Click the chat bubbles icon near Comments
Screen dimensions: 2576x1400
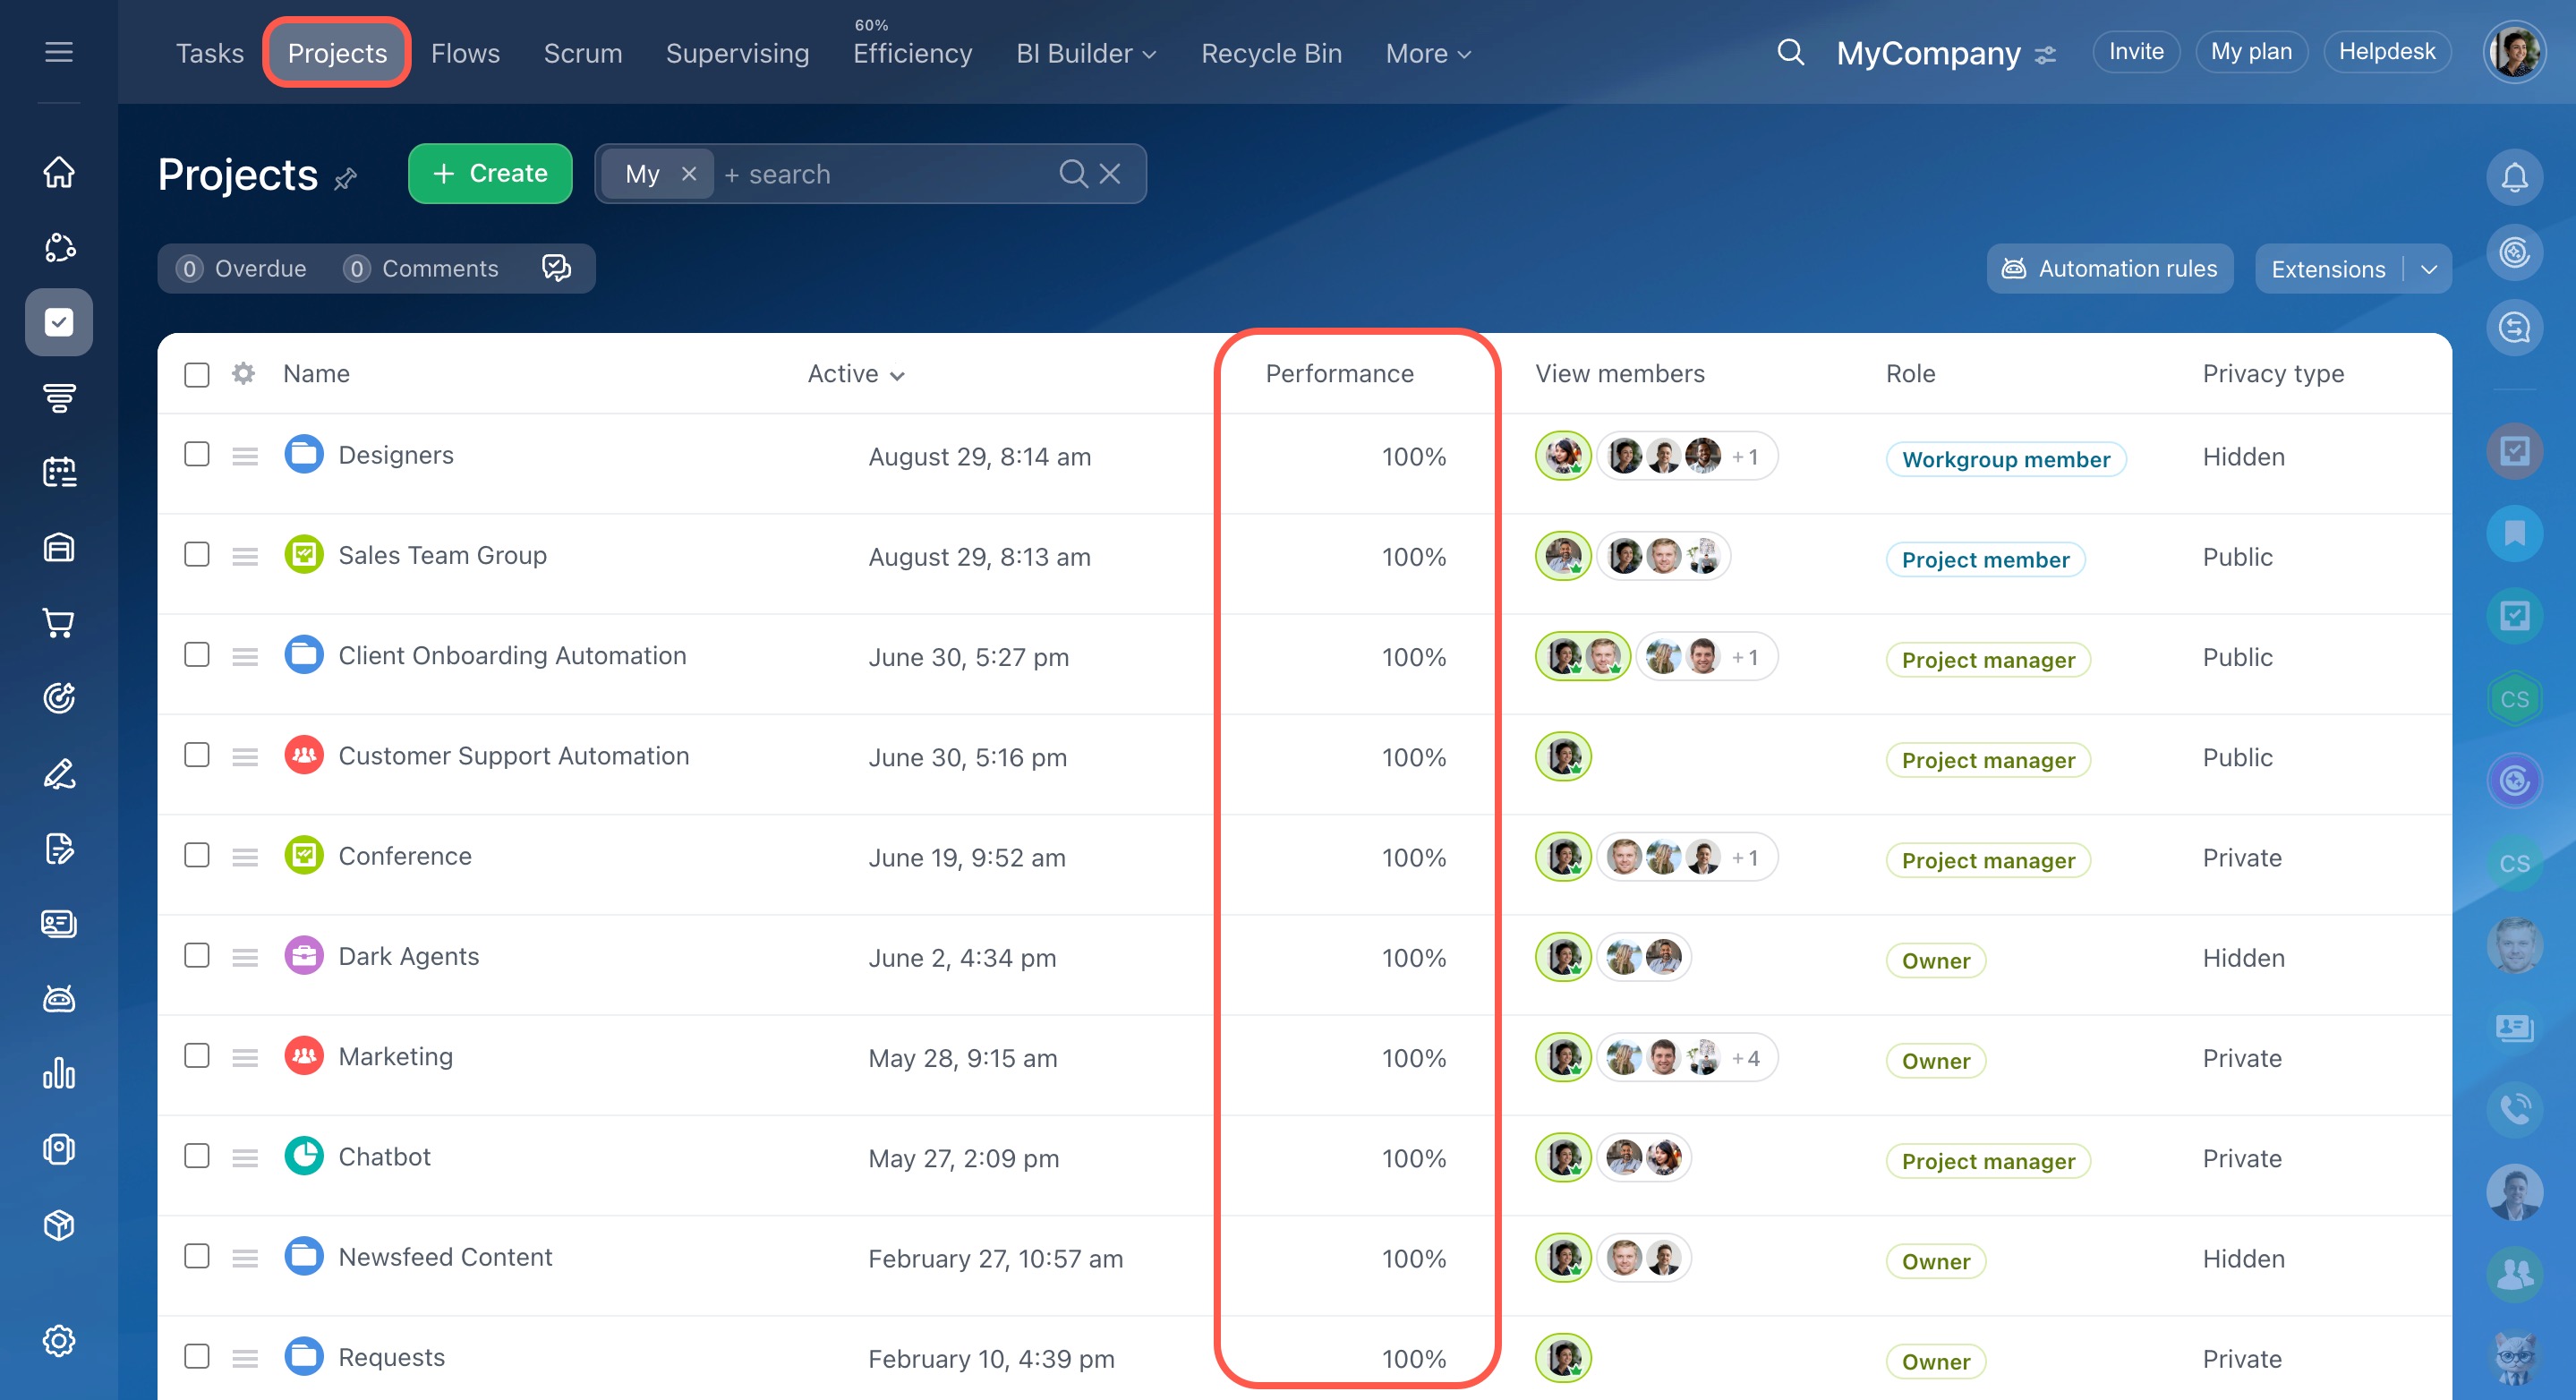556,268
